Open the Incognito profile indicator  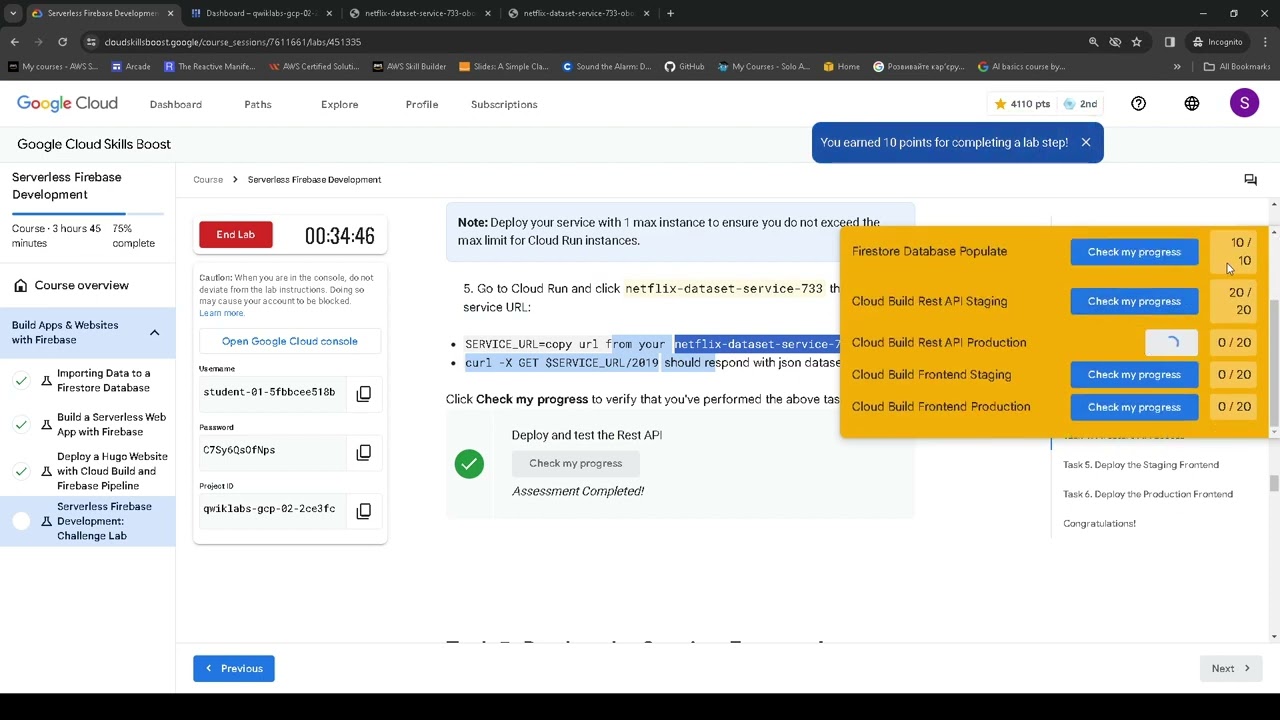coord(1217,42)
